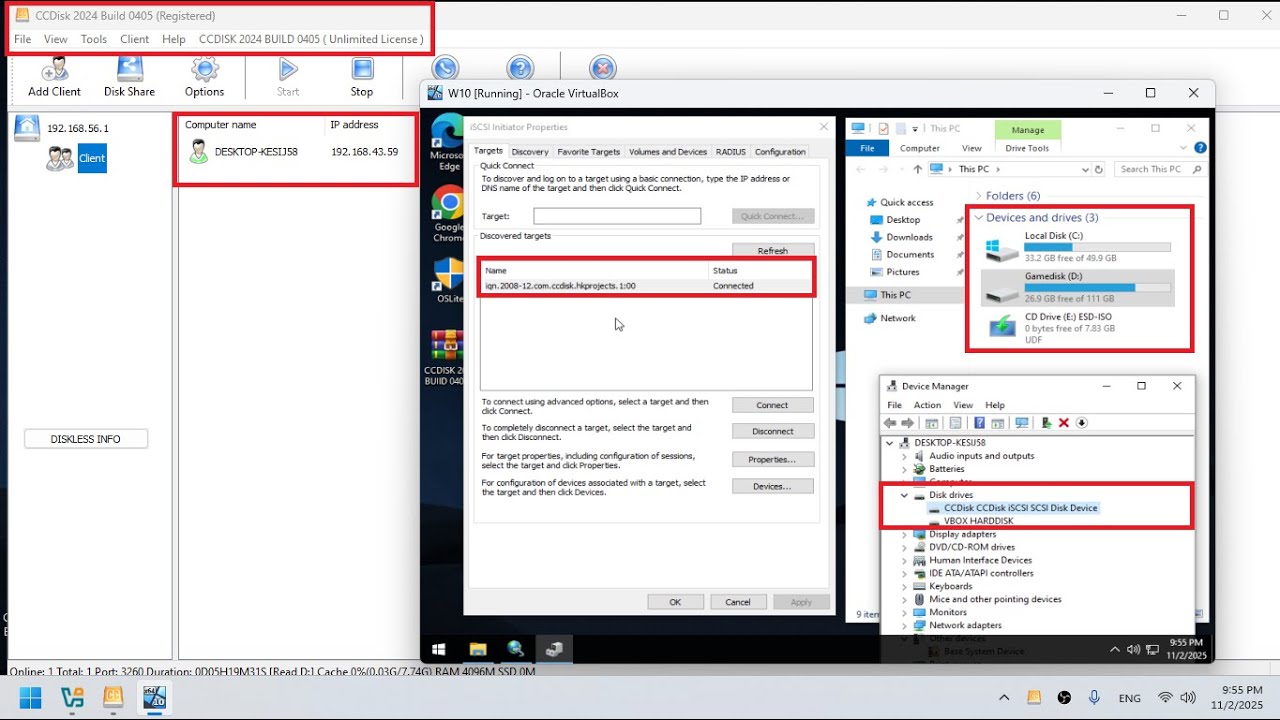Click the update driver down-arrow icon
1280x720 pixels.
click(1082, 423)
